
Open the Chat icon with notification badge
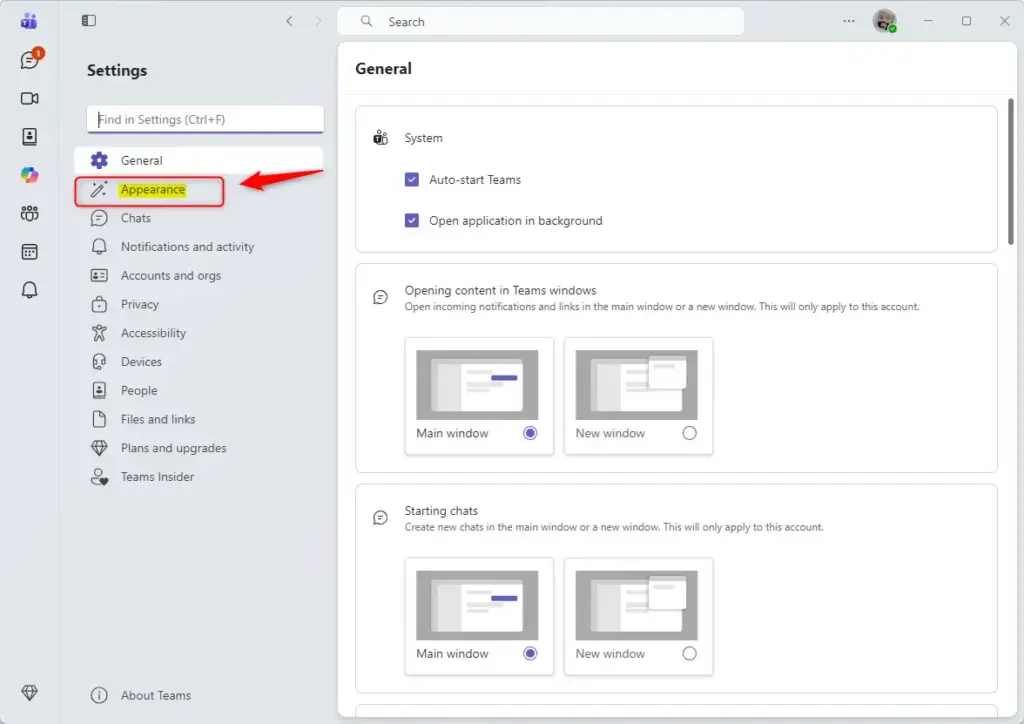30,59
